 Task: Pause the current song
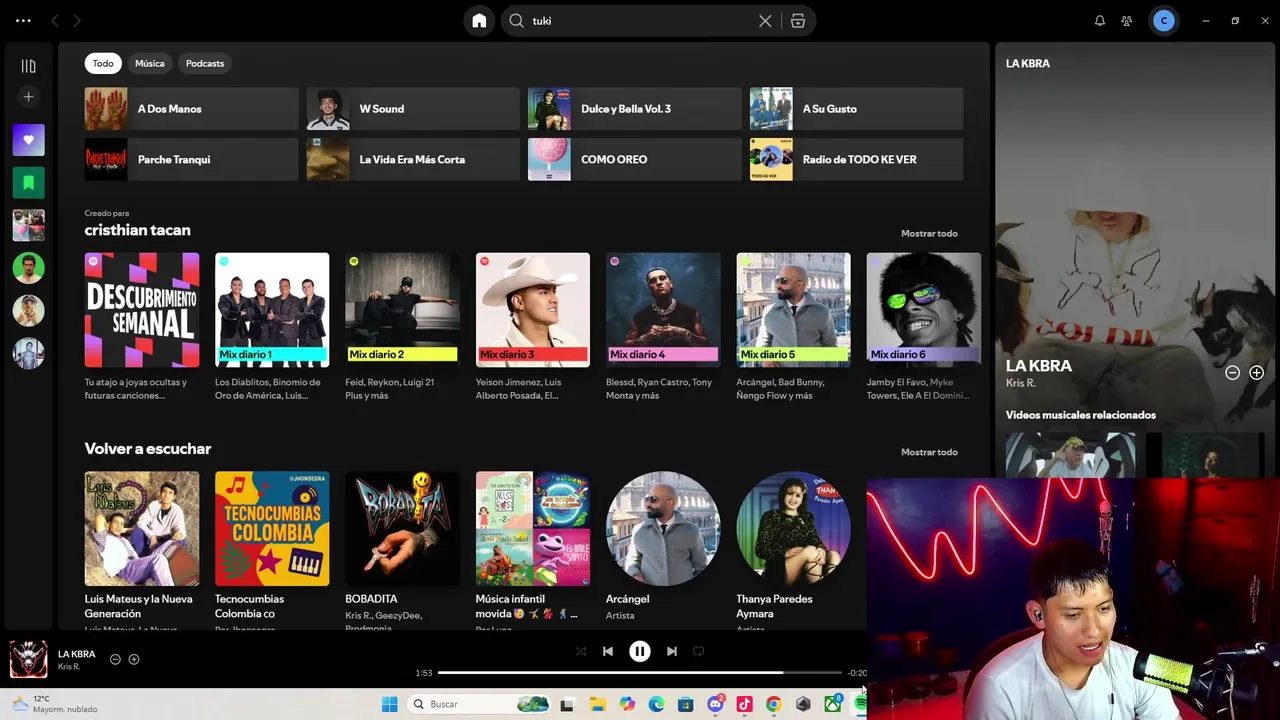pos(640,651)
